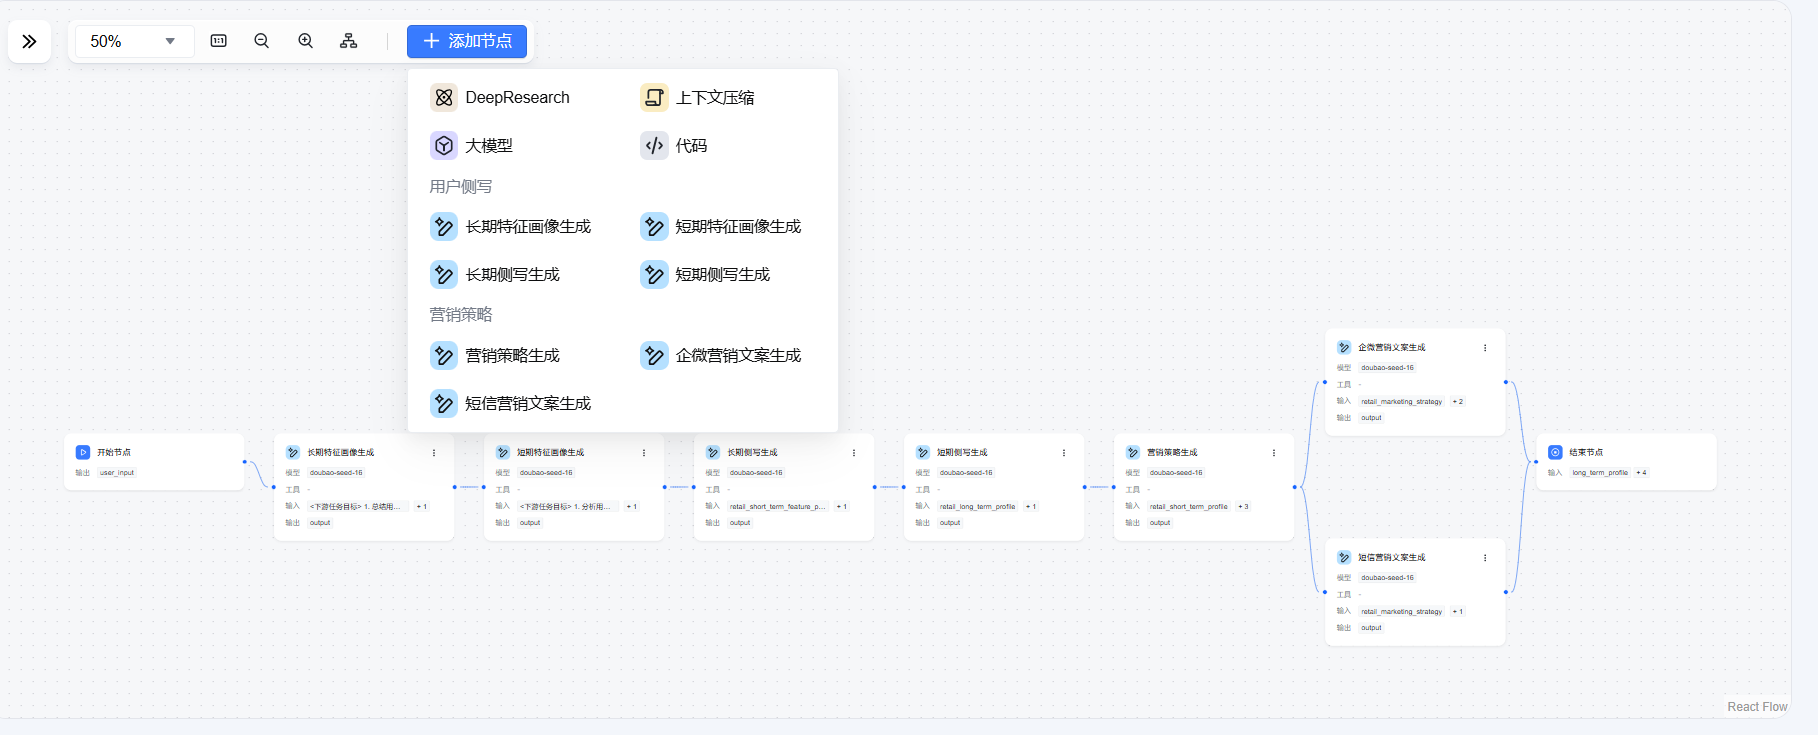Click the play icon on 开始节点 card
This screenshot has width=1818, height=735.
(x=83, y=453)
